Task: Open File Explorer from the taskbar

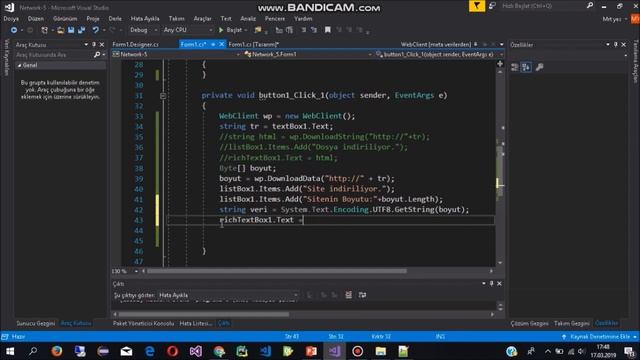Action: tap(380, 351)
